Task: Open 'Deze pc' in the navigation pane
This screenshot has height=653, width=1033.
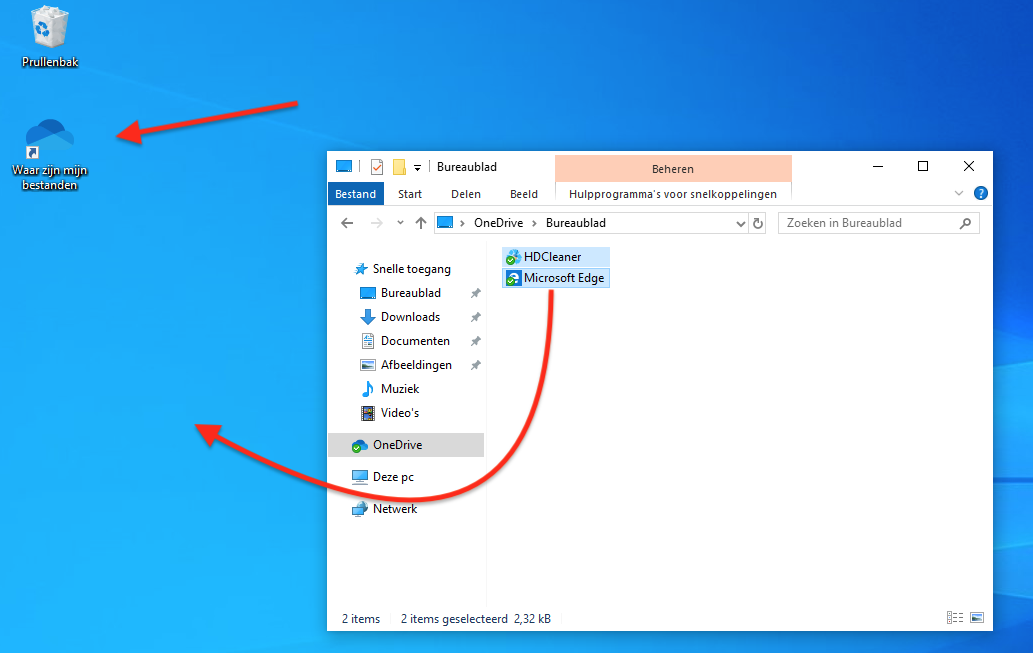Action: [x=393, y=477]
